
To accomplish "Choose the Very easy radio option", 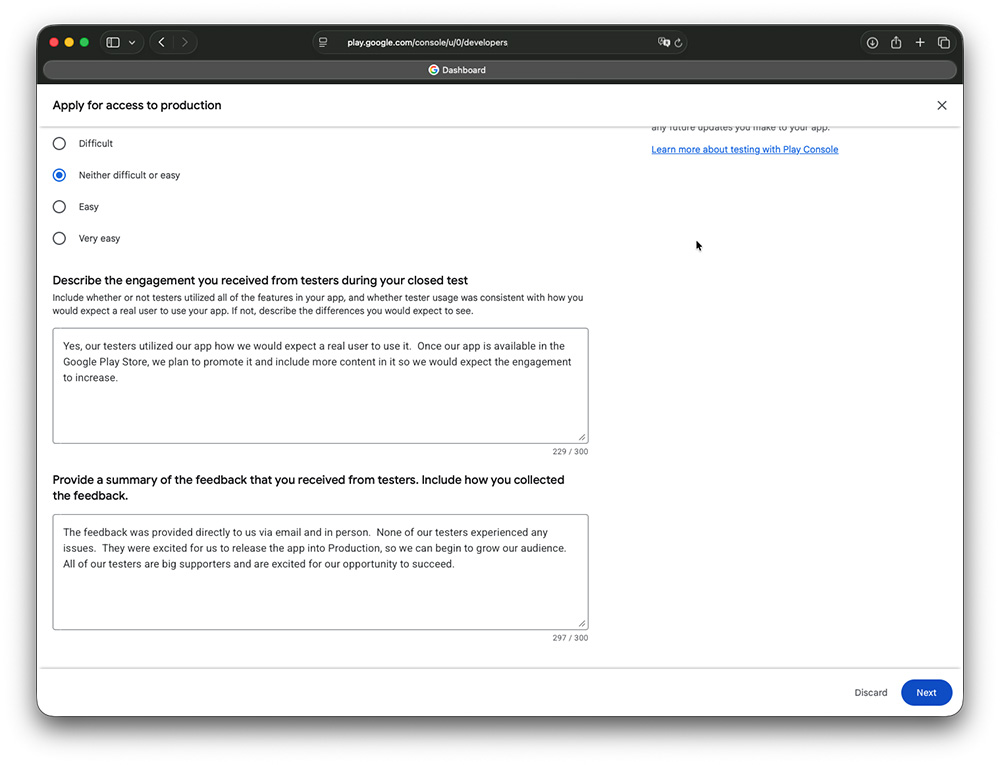I will [x=59, y=238].
